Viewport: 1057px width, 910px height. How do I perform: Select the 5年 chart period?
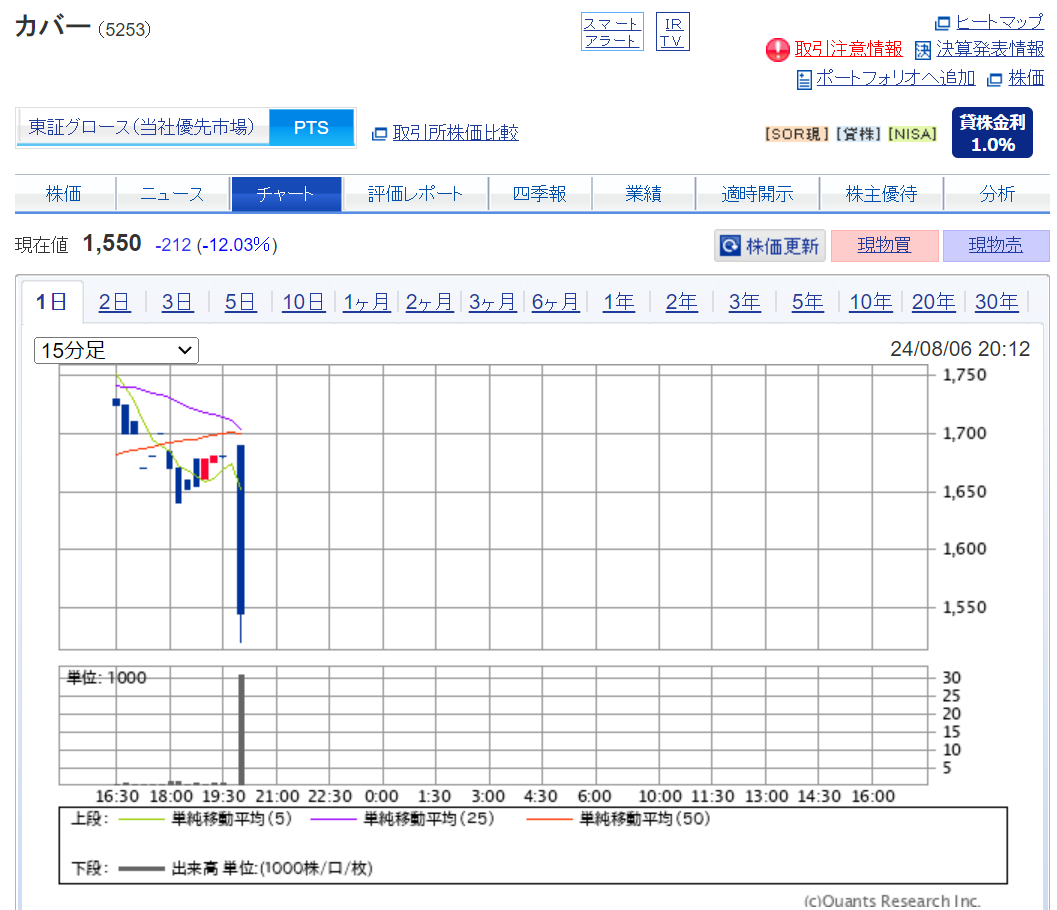[x=808, y=302]
